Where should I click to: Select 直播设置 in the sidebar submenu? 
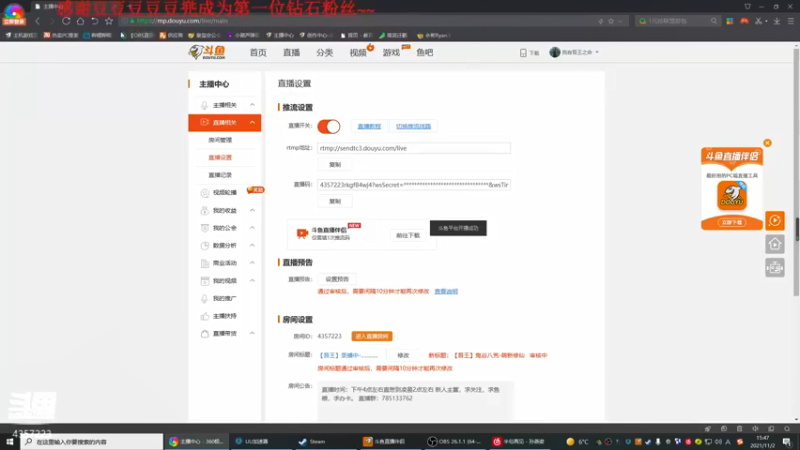(220, 158)
